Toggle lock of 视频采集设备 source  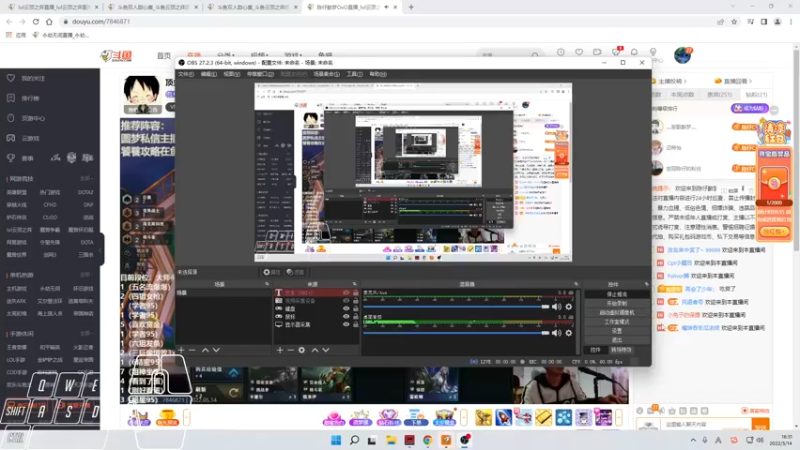pyautogui.click(x=356, y=301)
